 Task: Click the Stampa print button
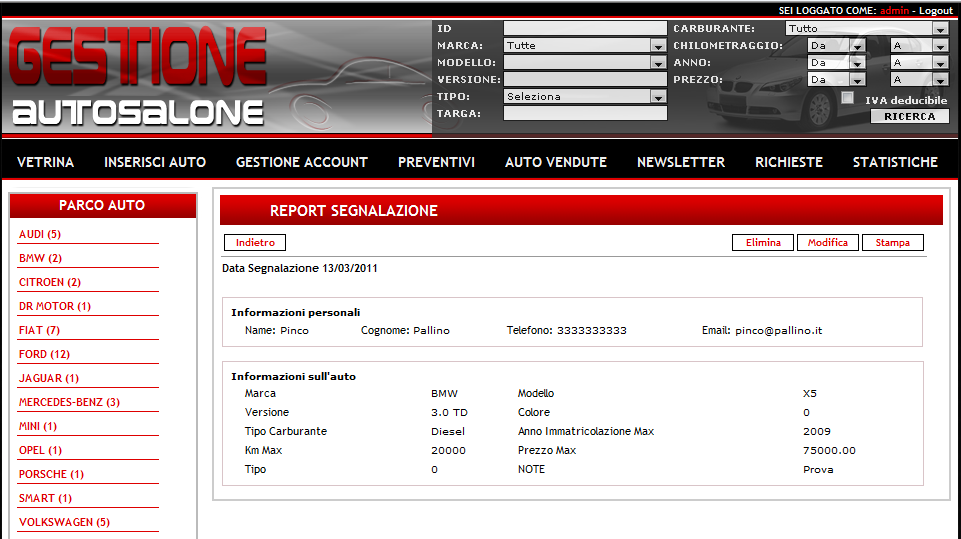coord(893,243)
